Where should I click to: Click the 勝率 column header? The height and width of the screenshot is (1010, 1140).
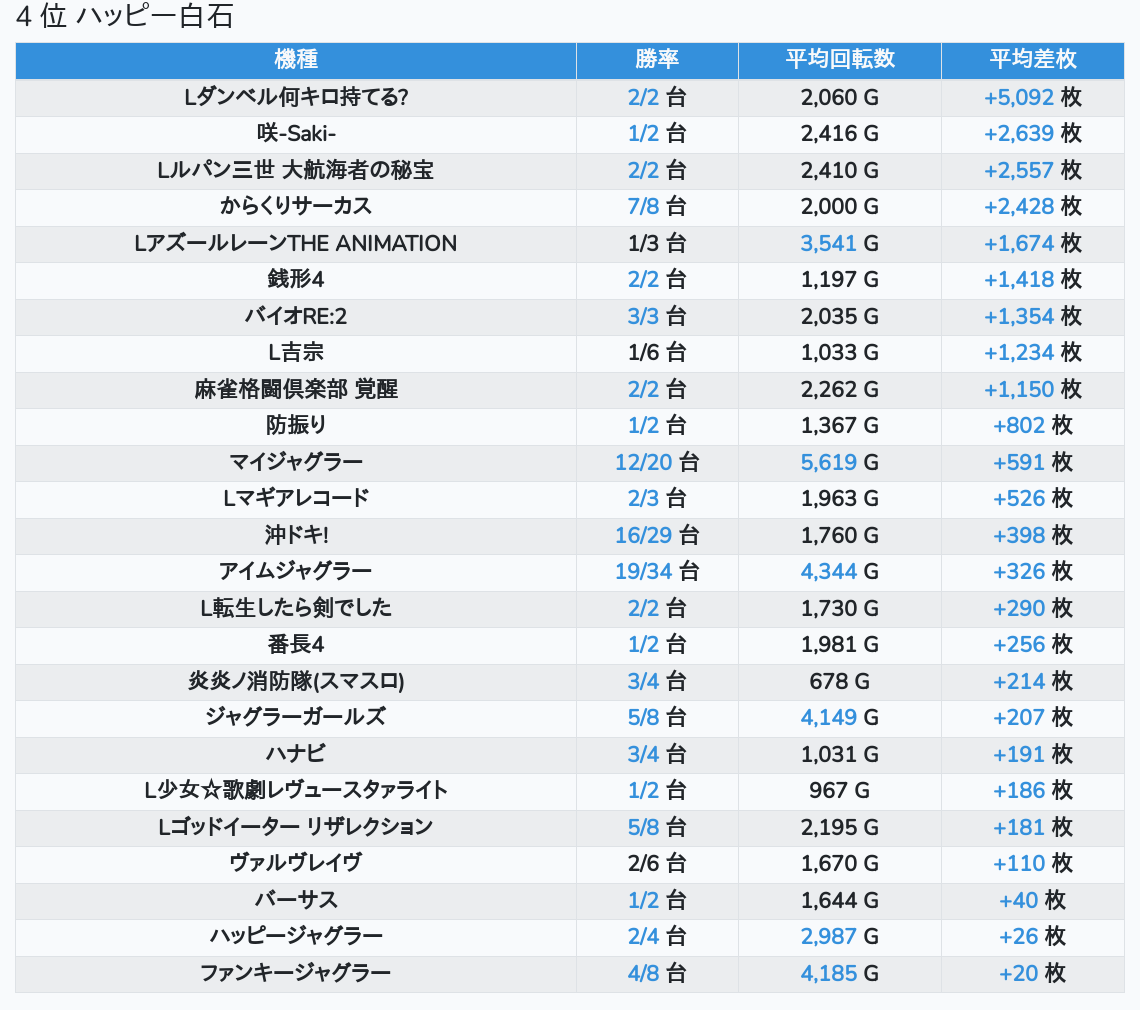657,60
